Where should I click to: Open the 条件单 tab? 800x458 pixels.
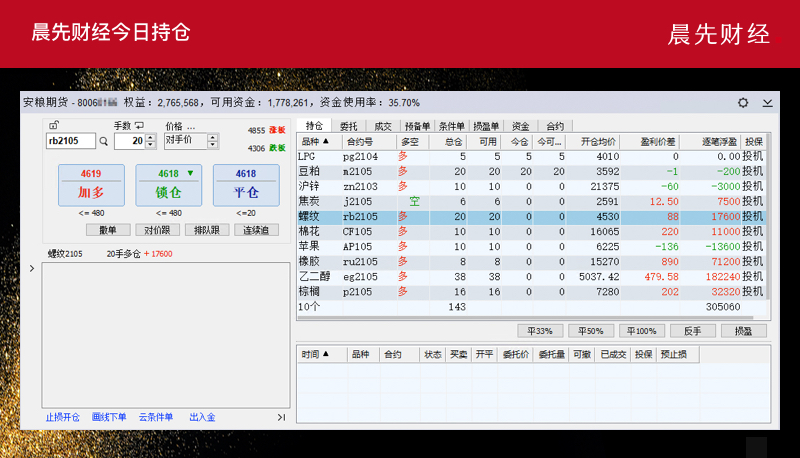[x=453, y=127]
